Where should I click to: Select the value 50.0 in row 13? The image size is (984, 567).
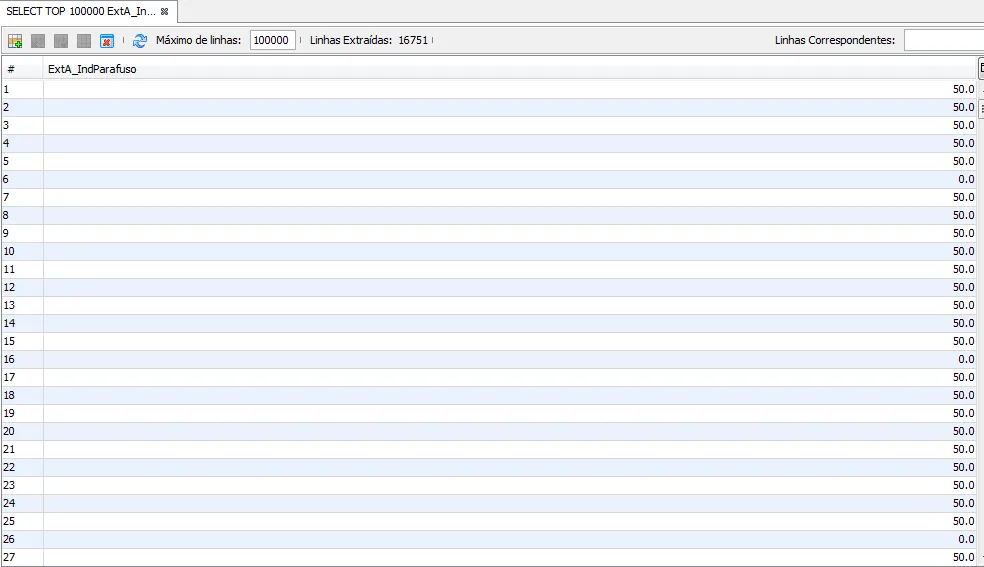[x=963, y=305]
